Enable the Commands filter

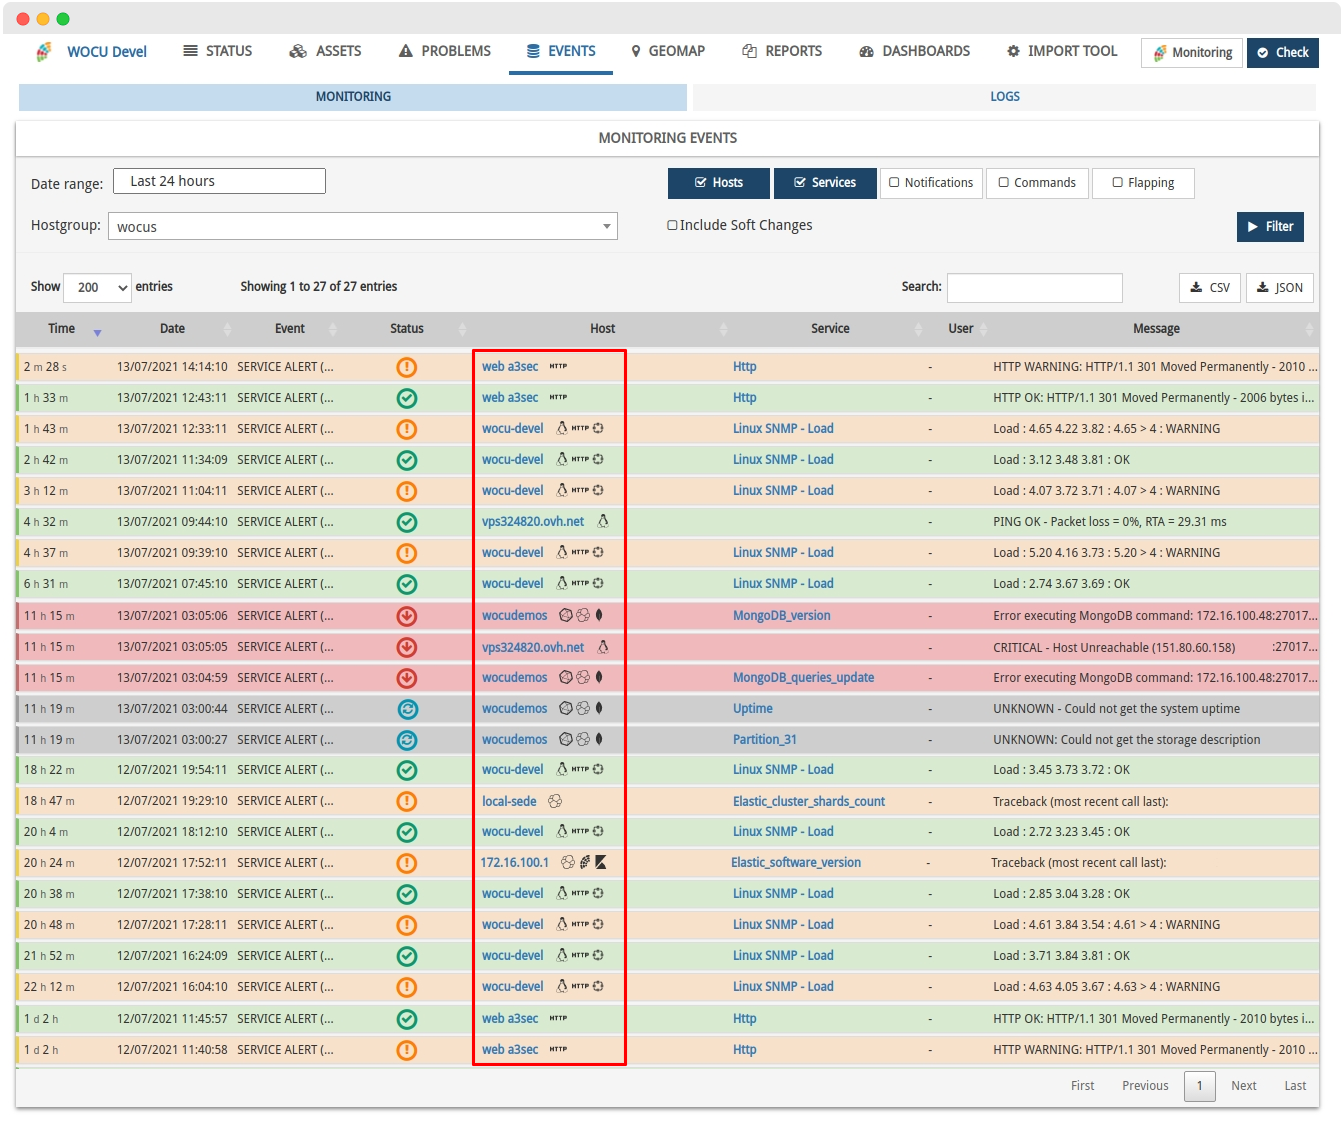pos(1037,183)
